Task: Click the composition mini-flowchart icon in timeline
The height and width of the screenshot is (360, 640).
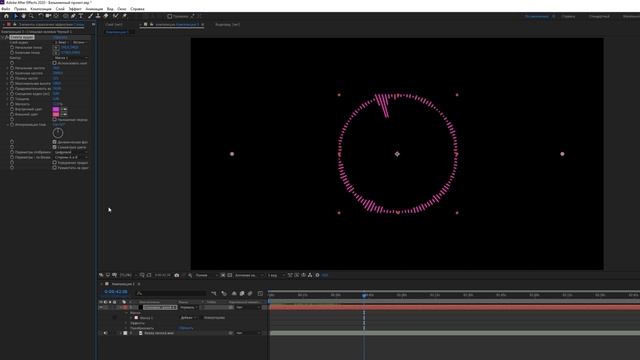Action: pyautogui.click(x=213, y=293)
